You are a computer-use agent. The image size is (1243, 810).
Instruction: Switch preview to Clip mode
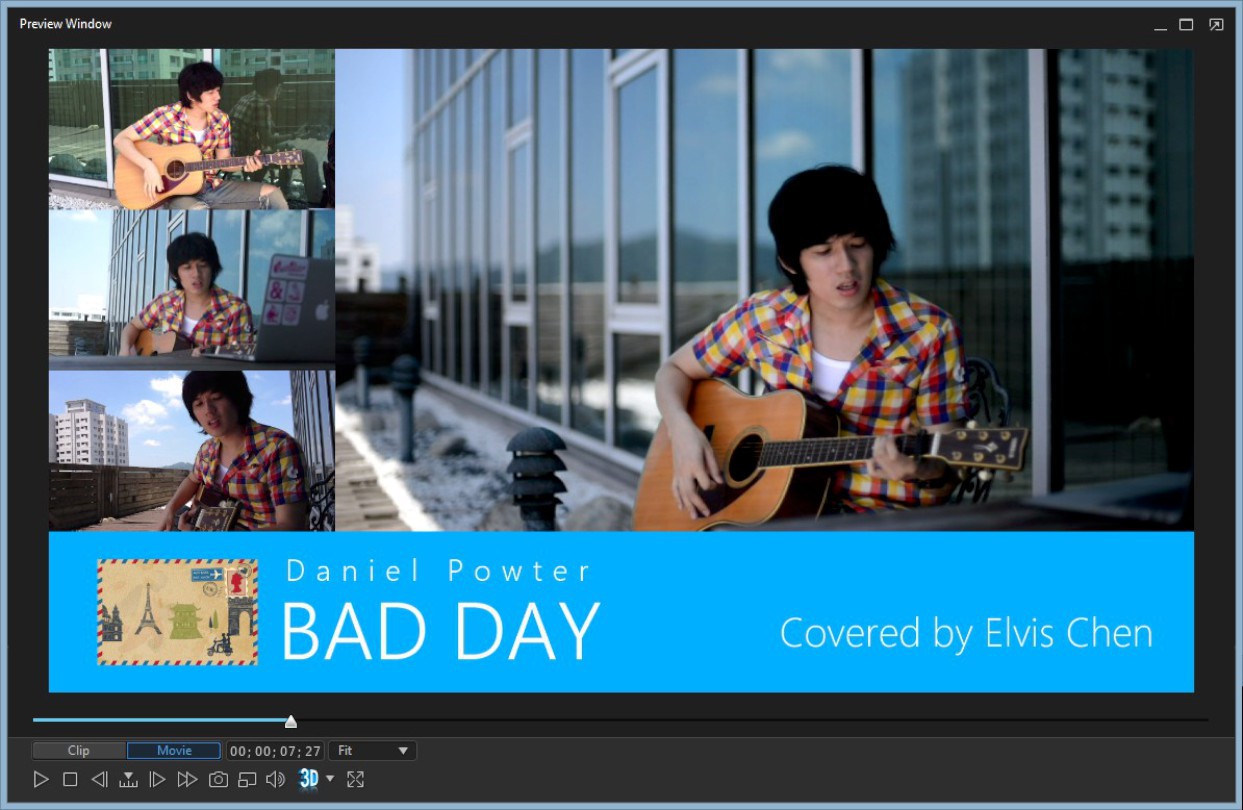(x=79, y=751)
